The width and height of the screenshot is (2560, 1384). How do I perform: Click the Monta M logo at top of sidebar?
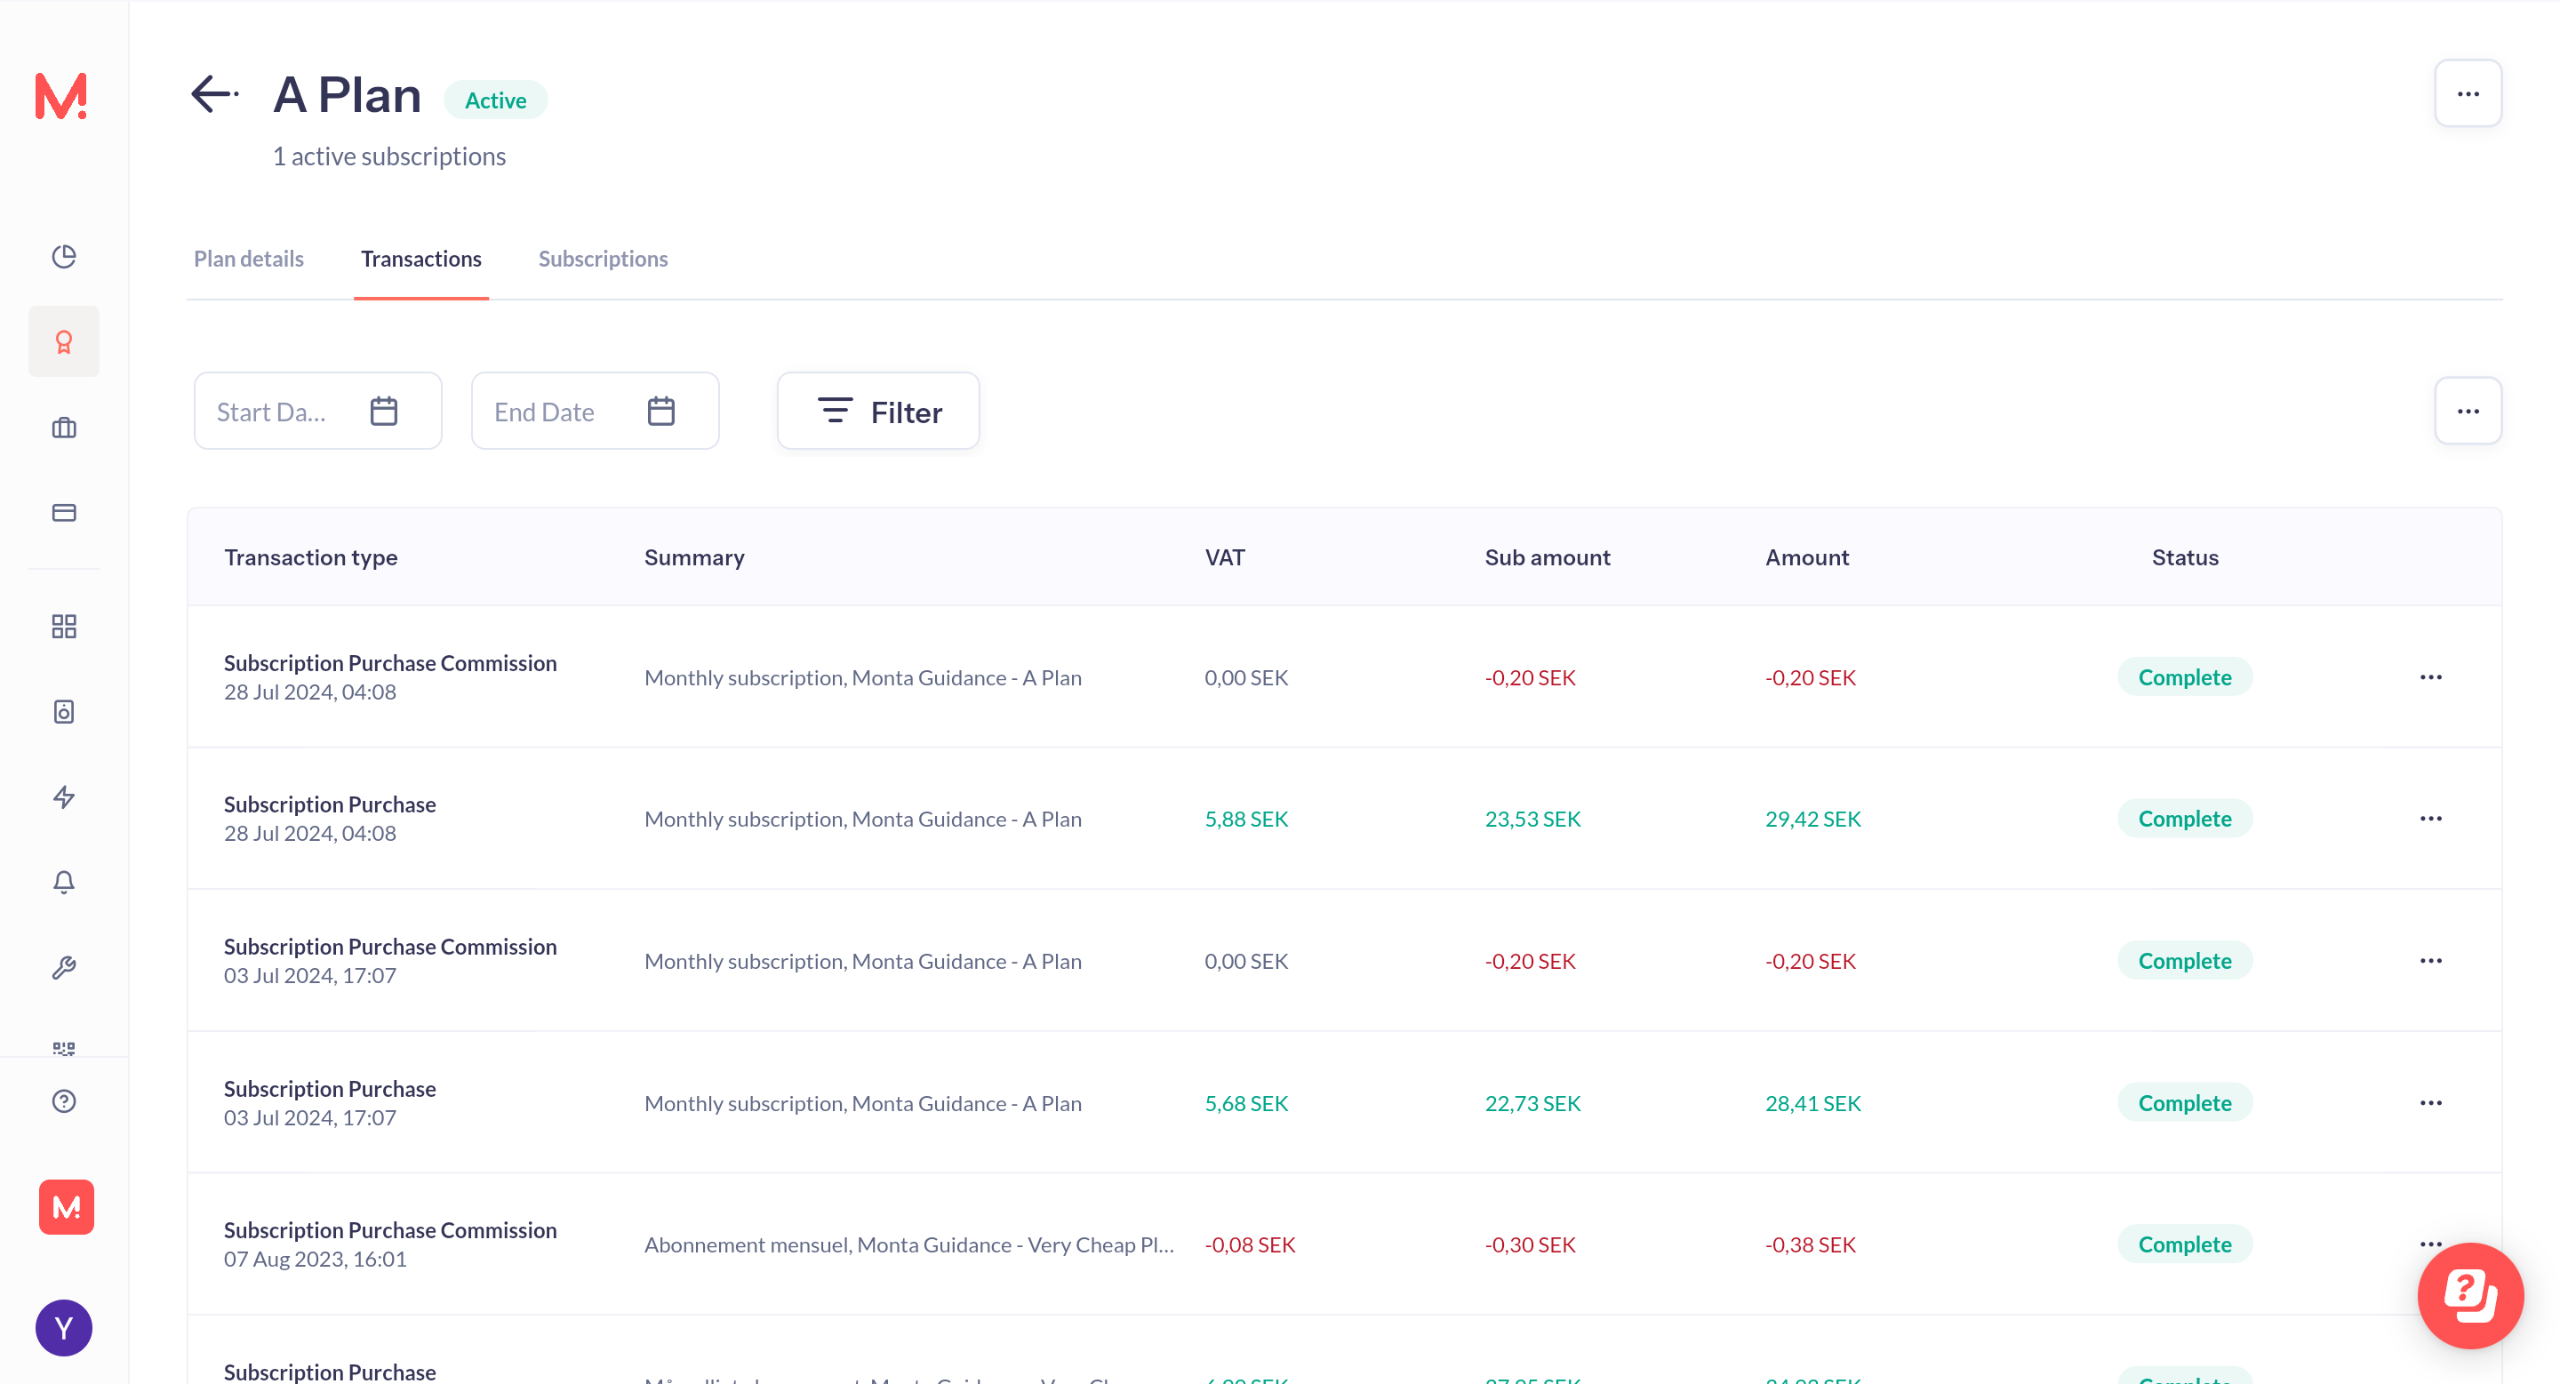point(62,96)
